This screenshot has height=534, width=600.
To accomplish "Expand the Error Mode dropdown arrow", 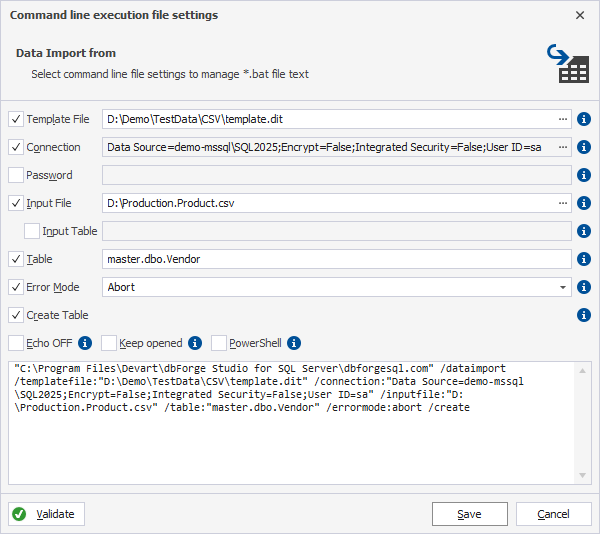I will [x=562, y=287].
